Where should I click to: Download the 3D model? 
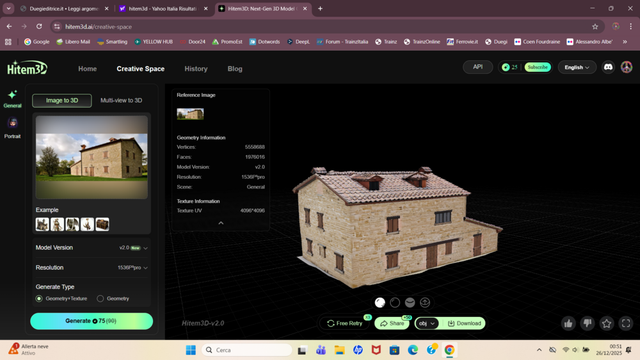tap(464, 323)
